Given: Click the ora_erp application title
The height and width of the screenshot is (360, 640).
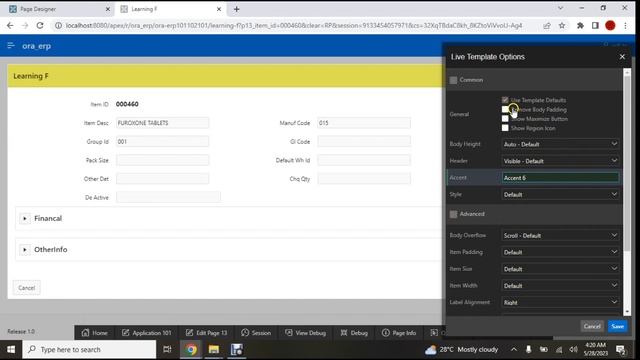Looking at the screenshot, I should tap(36, 46).
